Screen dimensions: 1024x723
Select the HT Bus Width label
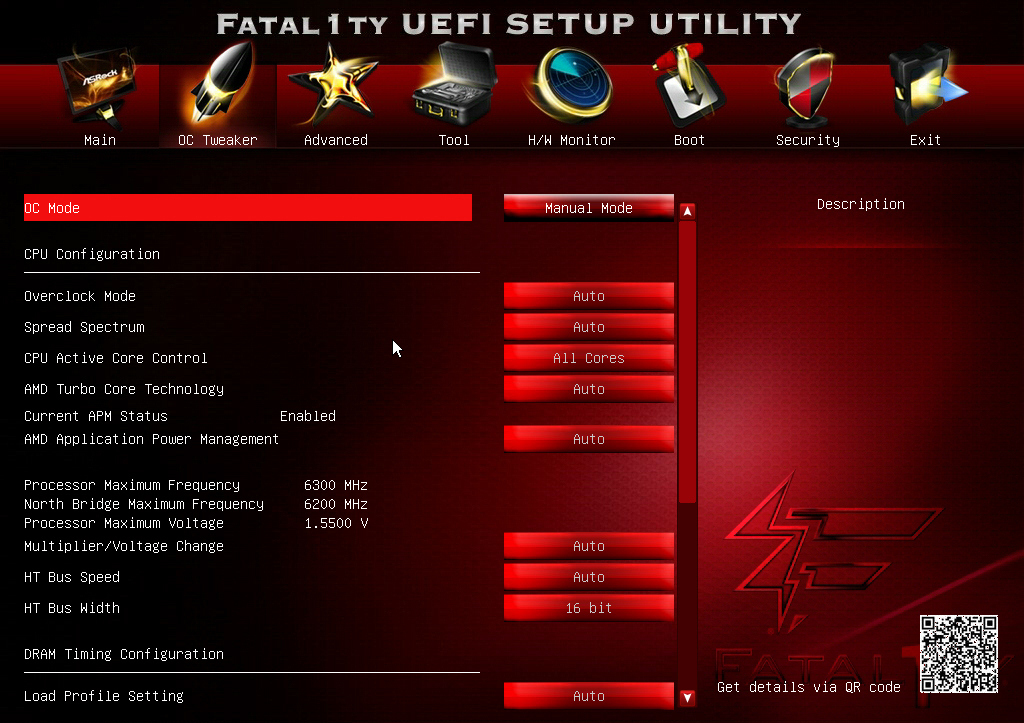click(72, 607)
